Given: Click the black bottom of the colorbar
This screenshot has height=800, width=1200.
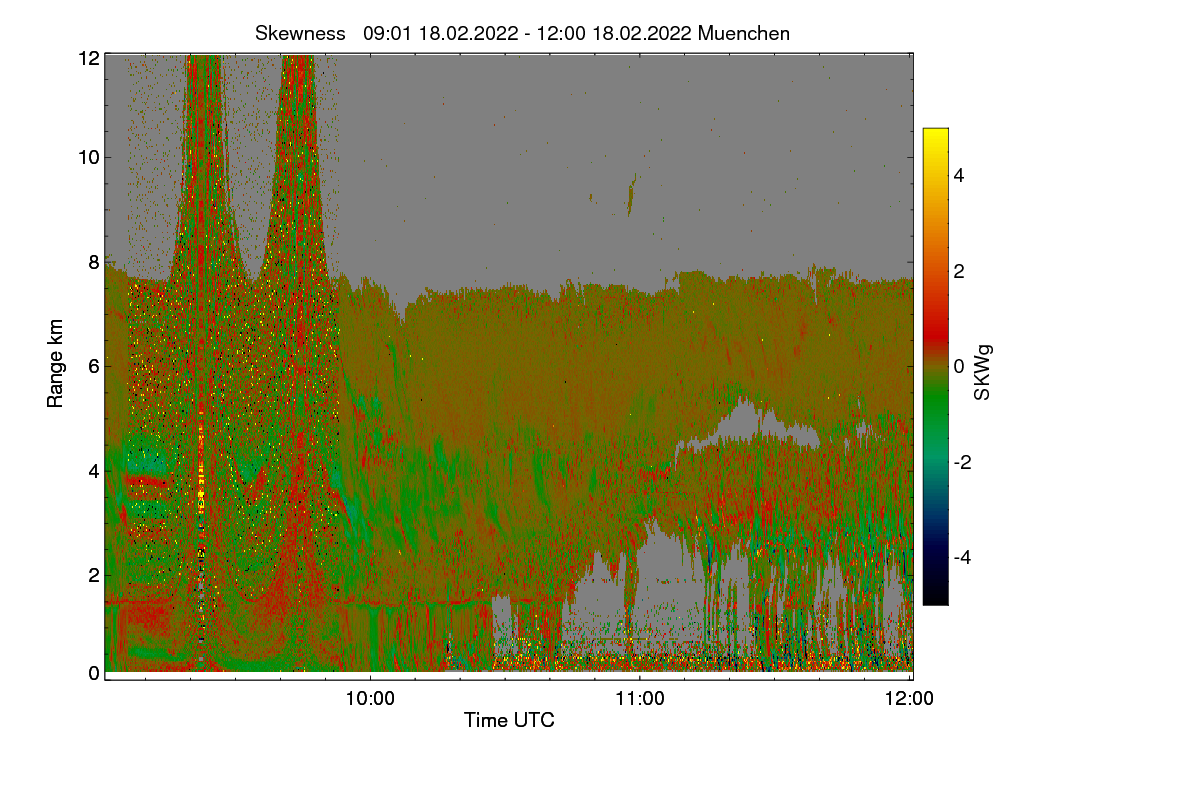Looking at the screenshot, I should (x=935, y=596).
